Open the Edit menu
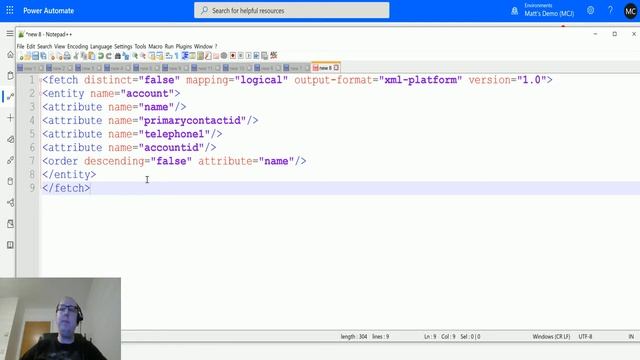The width and height of the screenshot is (640, 360). pyautogui.click(x=31, y=47)
